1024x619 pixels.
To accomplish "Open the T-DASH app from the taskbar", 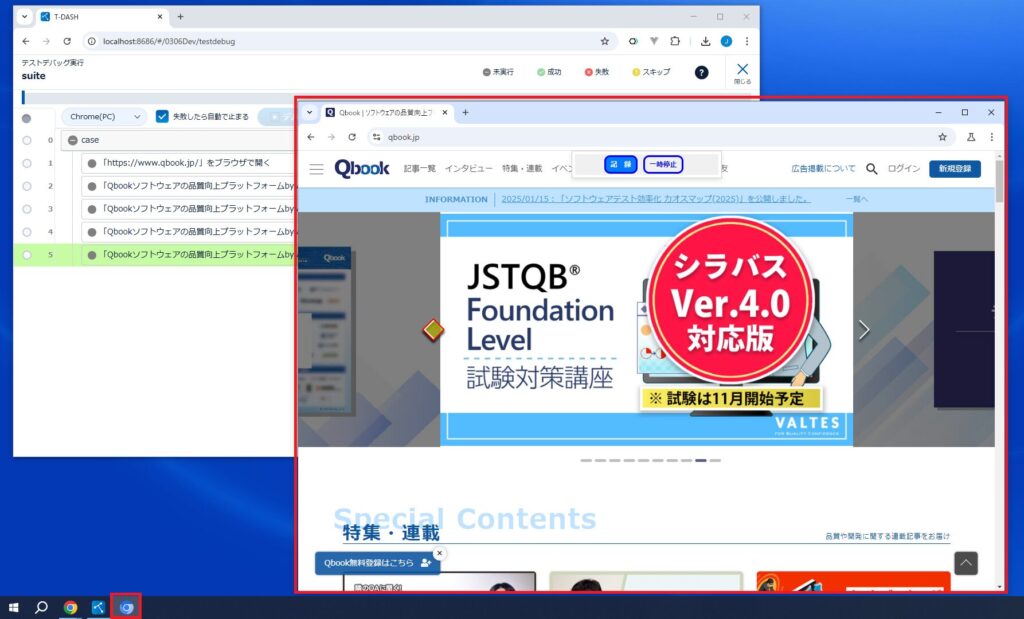I will (98, 608).
